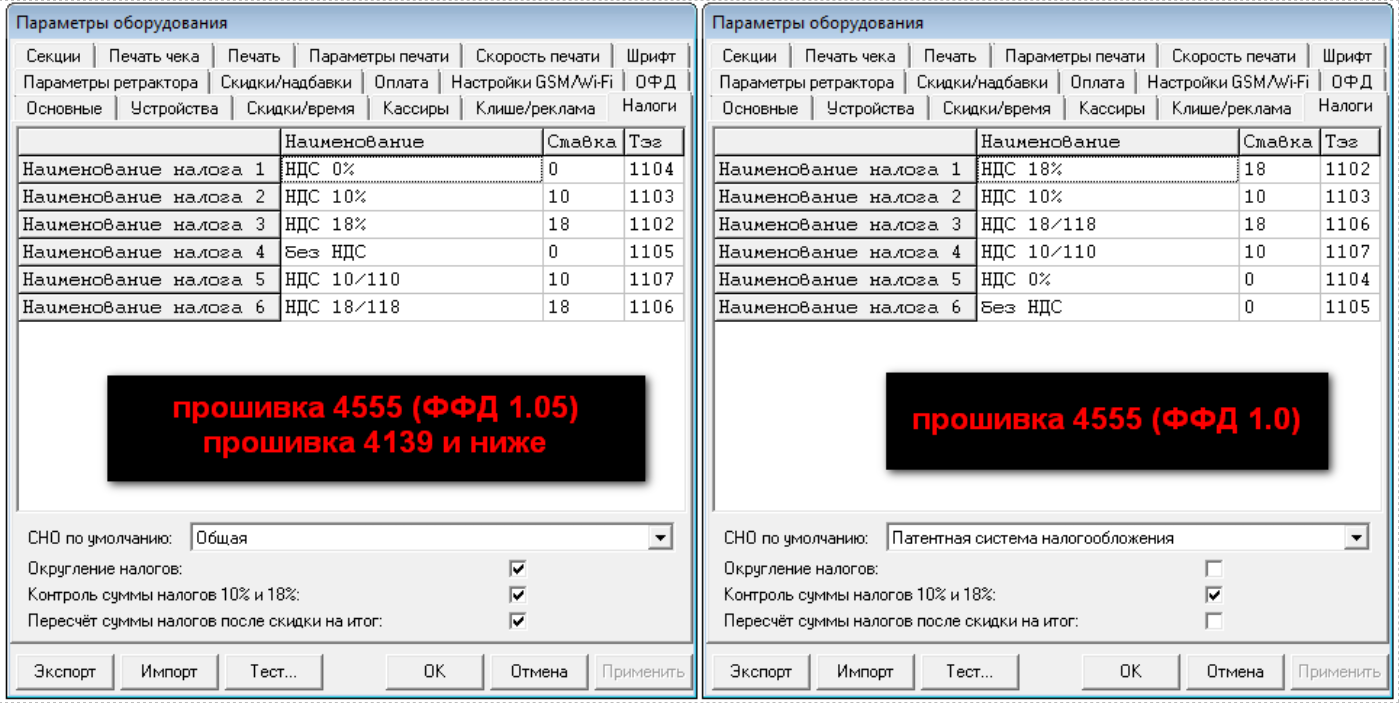Select Кассиры tab in left window
1399x703 pixels.
point(414,108)
